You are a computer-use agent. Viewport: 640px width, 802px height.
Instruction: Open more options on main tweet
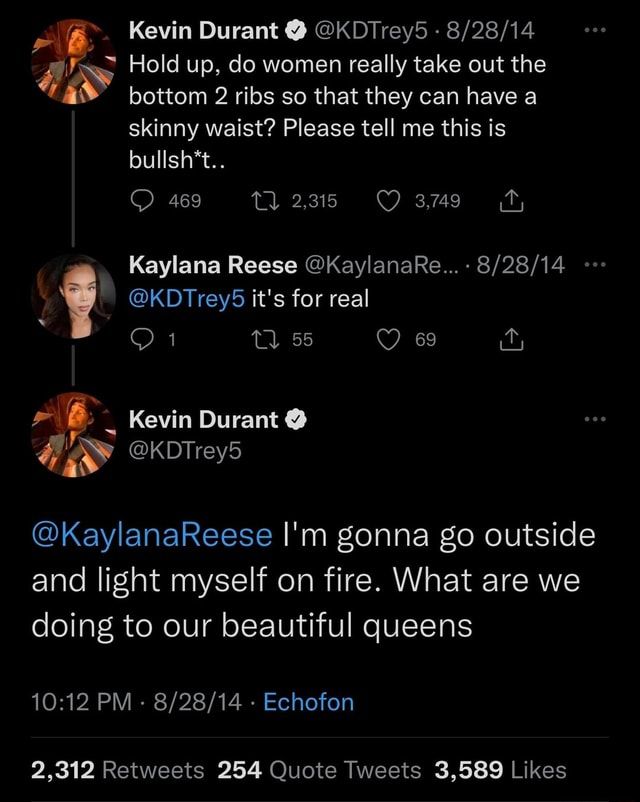click(x=596, y=418)
